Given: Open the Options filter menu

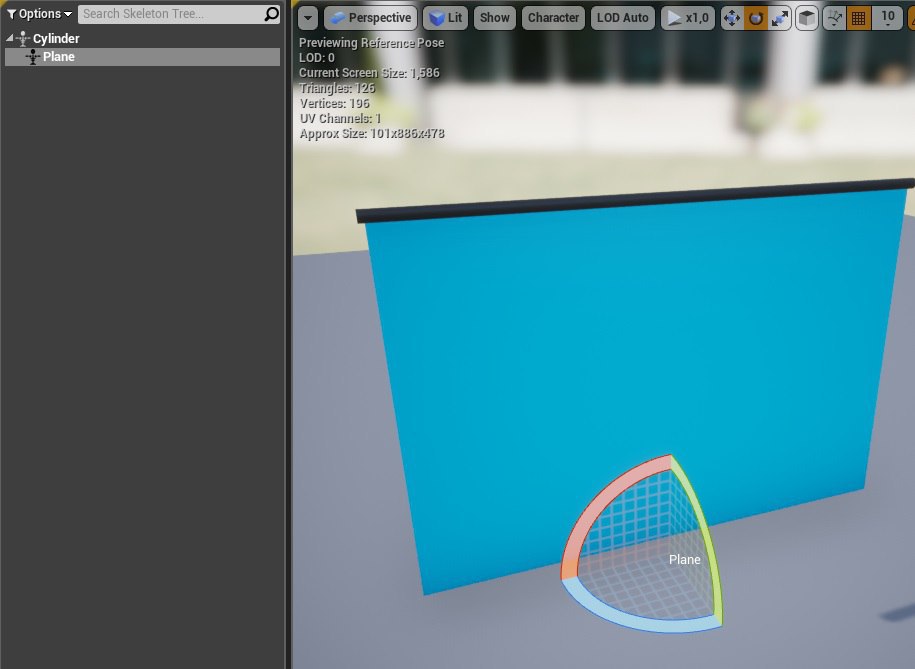Looking at the screenshot, I should pyautogui.click(x=40, y=14).
